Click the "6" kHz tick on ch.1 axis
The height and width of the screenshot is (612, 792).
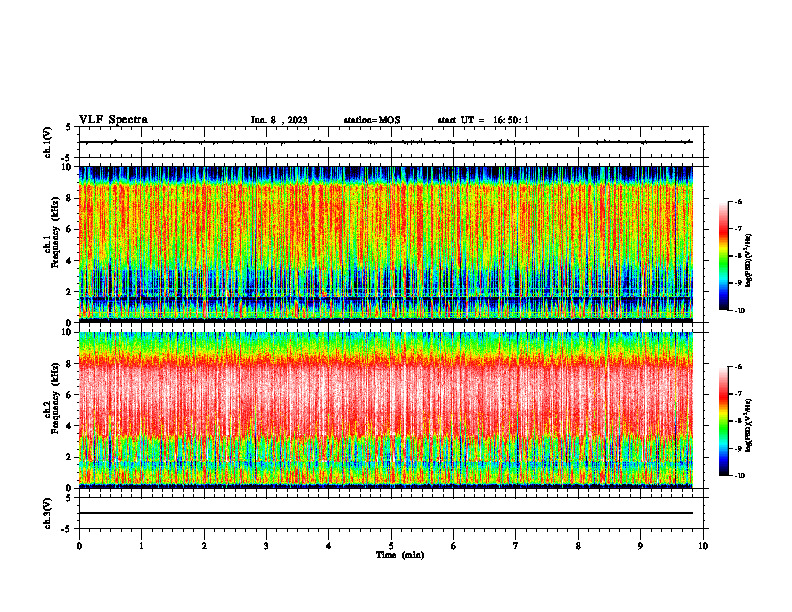point(70,229)
